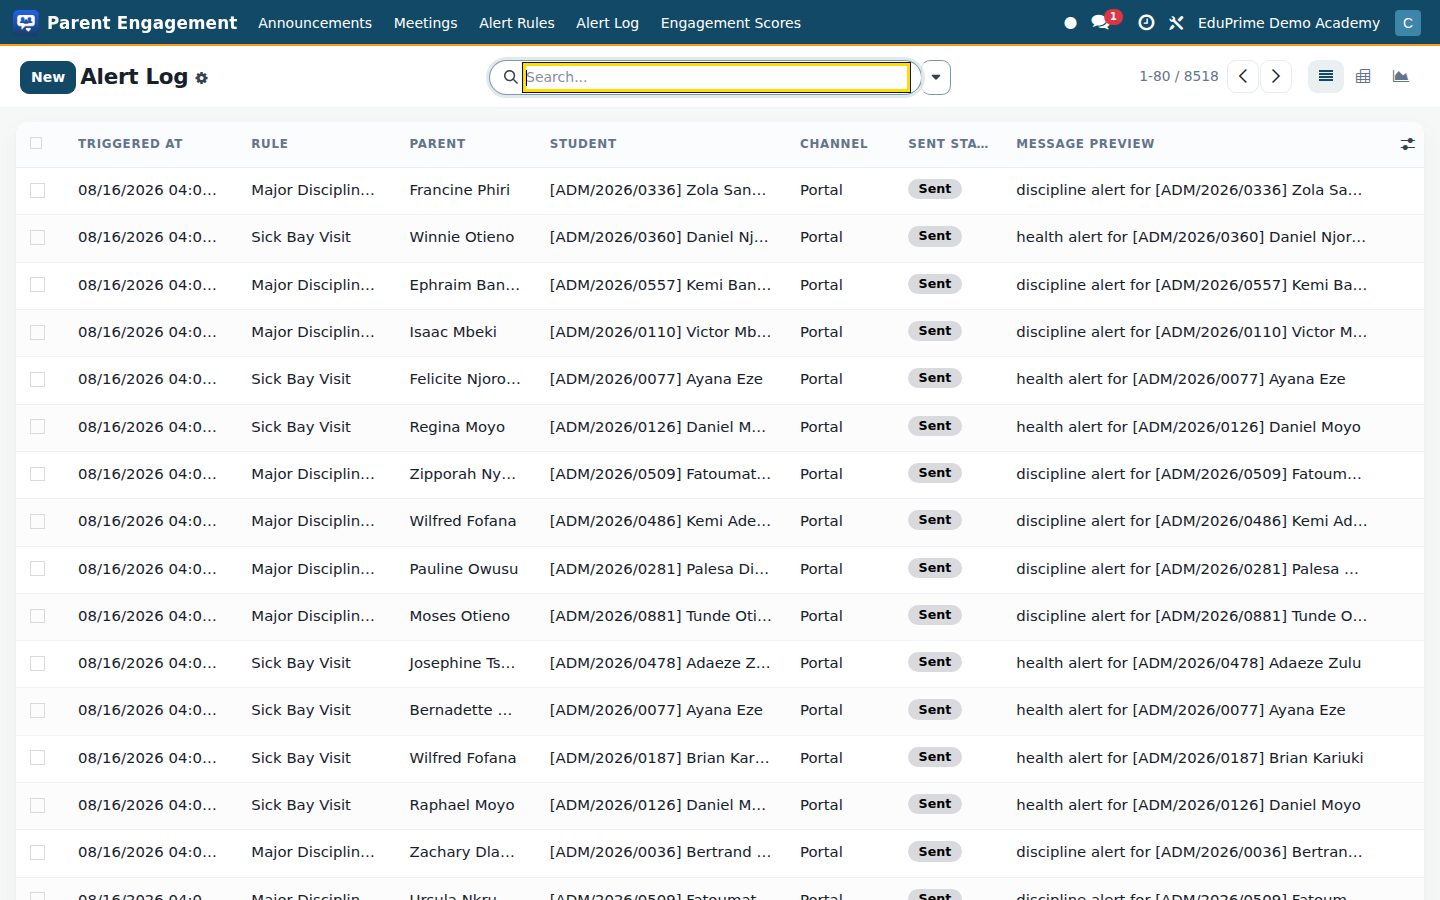The image size is (1440, 900).
Task: Click parent name Josephine Ts...
Action: pyautogui.click(x=463, y=663)
